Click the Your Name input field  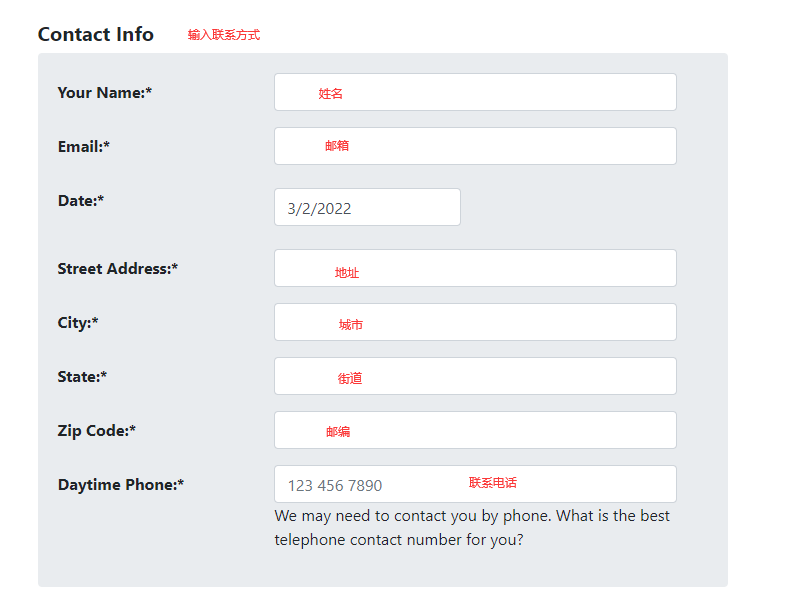coord(475,92)
